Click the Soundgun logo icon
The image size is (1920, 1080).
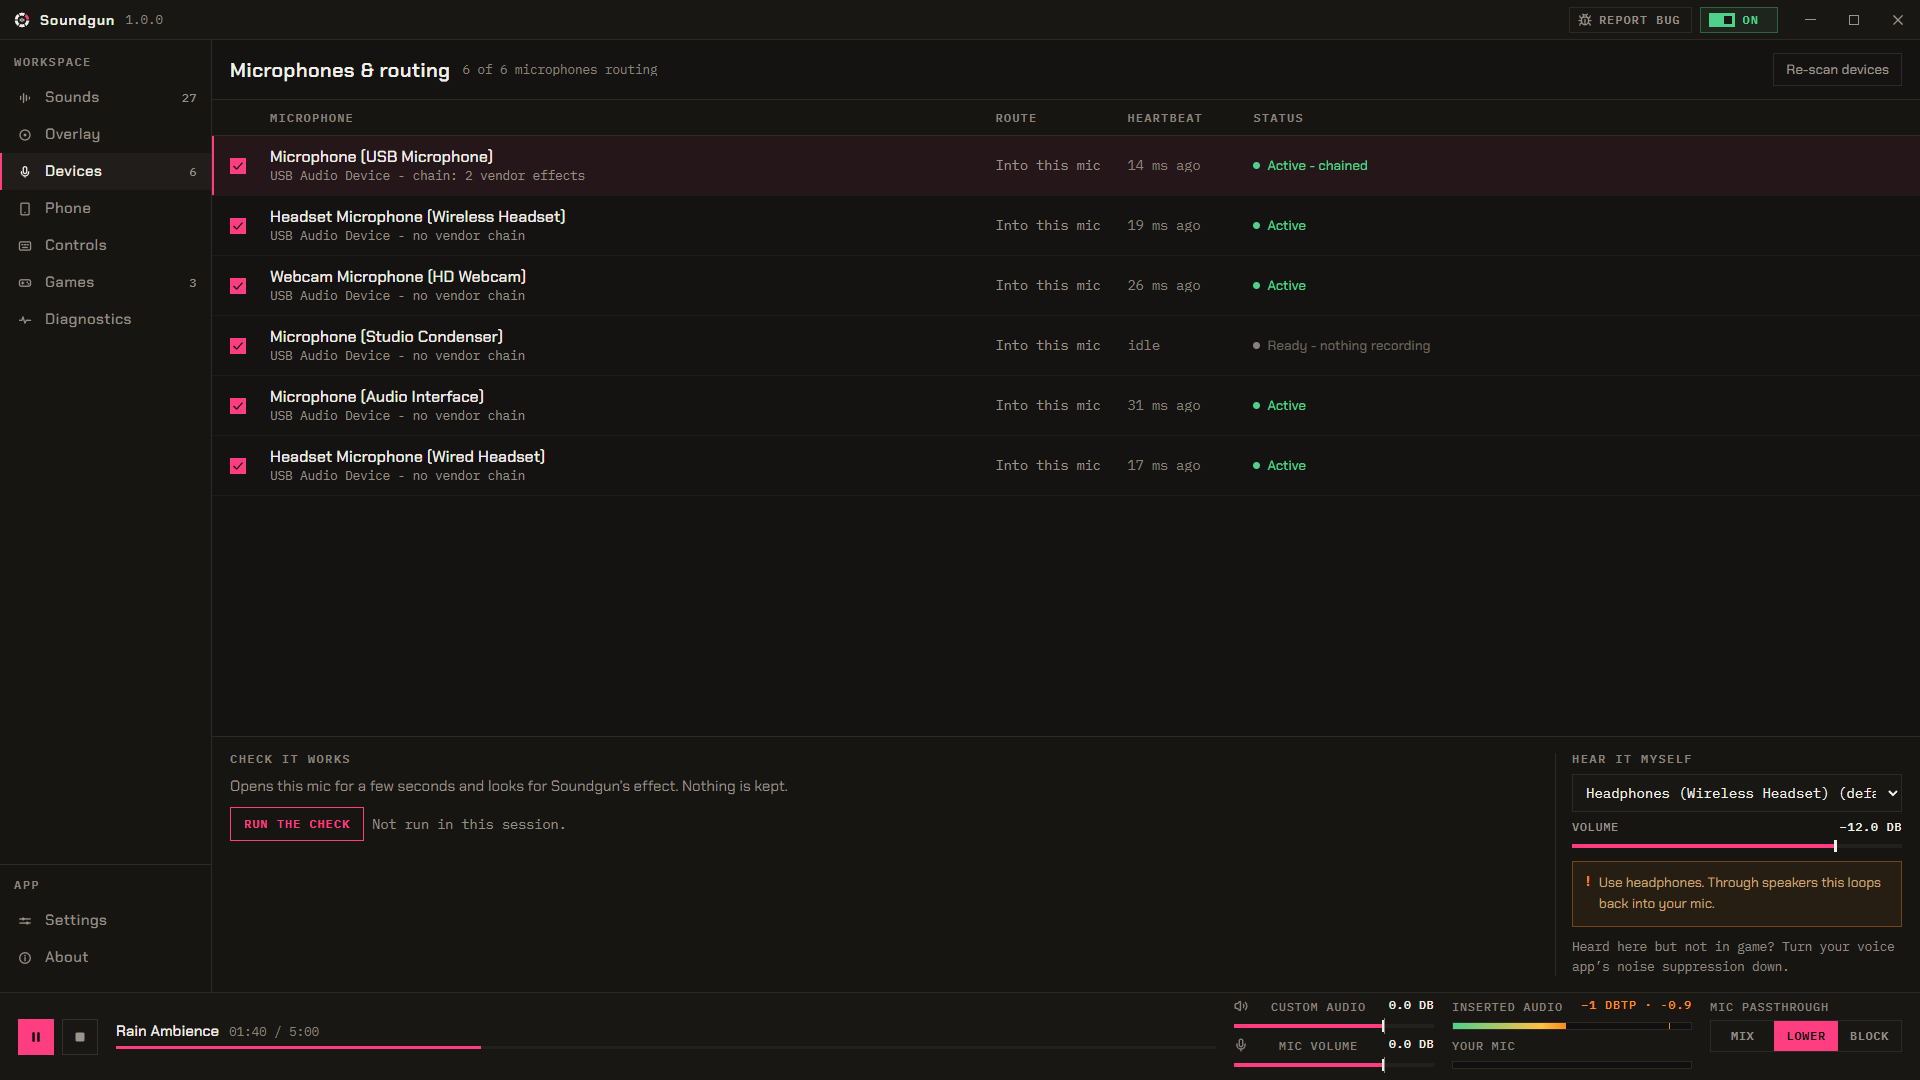coord(22,20)
